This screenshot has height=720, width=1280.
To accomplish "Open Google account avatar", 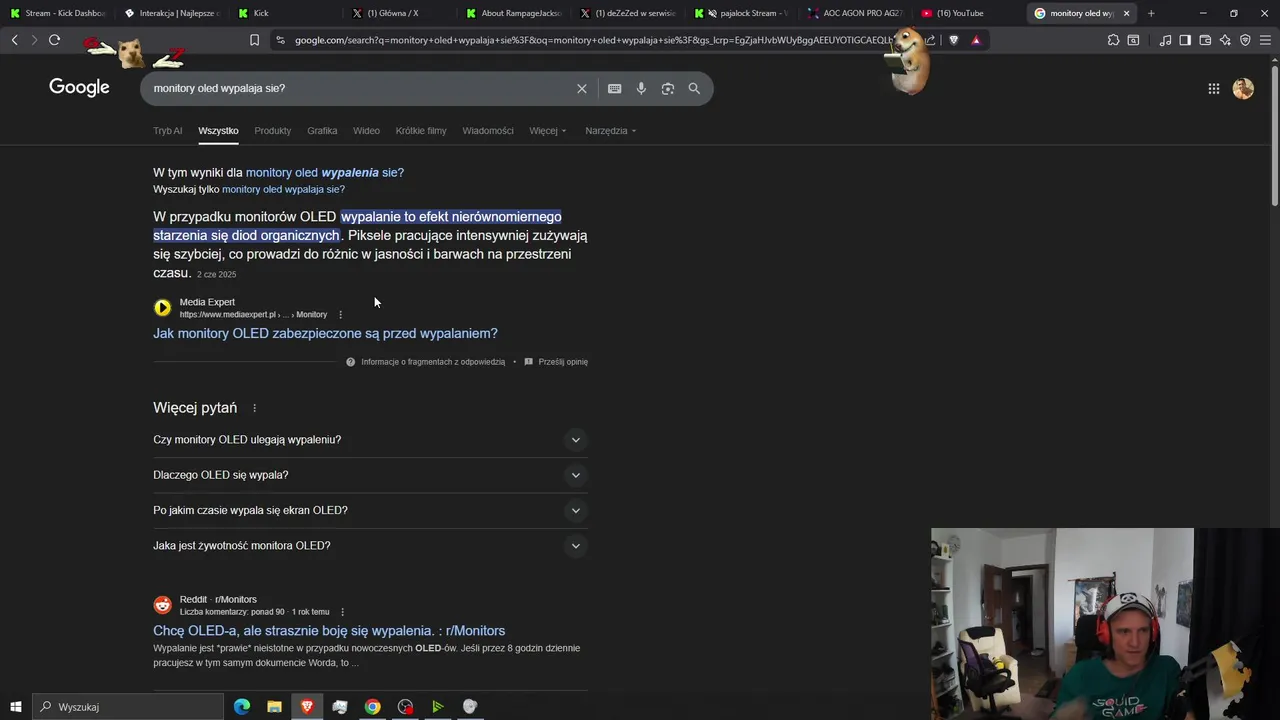I will [x=1243, y=88].
